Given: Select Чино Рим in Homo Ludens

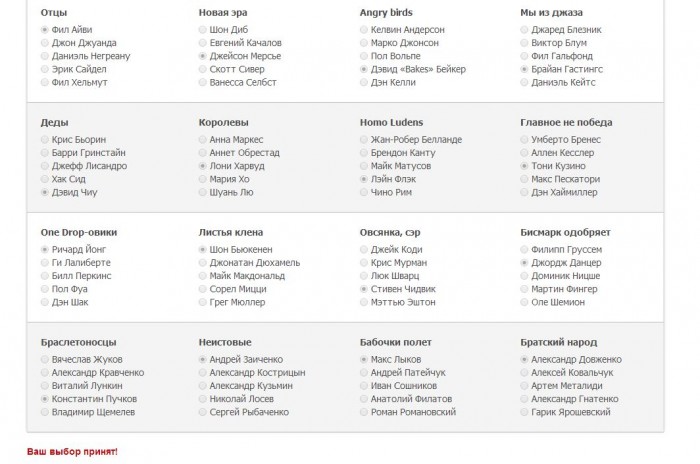Looking at the screenshot, I should click(364, 191).
